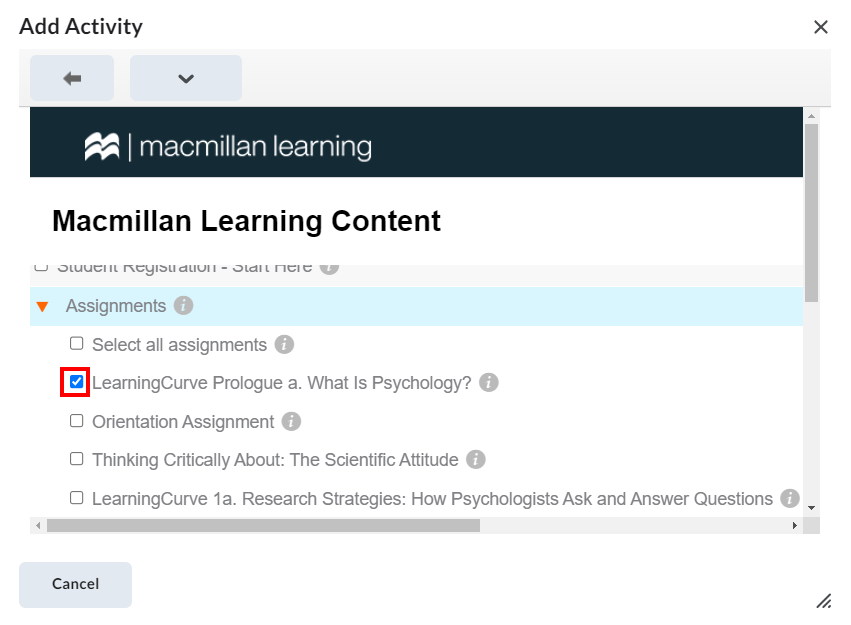
Task: Enable Thinking Critically About checkbox
Action: pos(77,459)
